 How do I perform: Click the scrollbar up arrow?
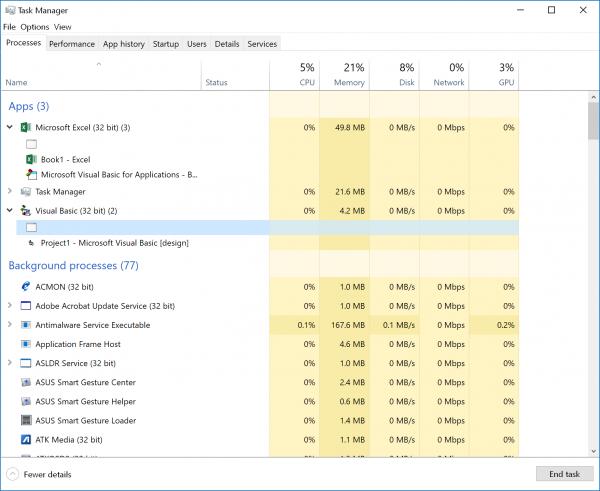593,97
